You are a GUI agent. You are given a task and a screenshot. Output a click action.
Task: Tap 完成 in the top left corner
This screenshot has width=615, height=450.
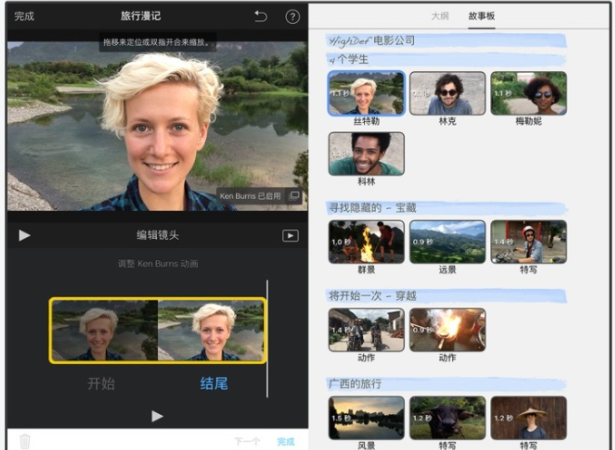24,17
